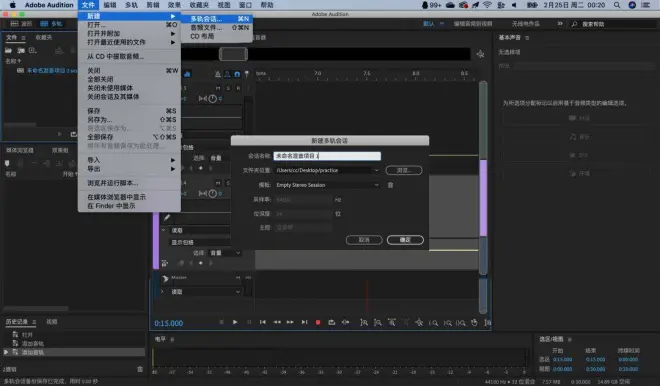Image resolution: width=660 pixels, height=386 pixels.
Task: Toggle Mute (M) on track 4
Action: click(218, 183)
